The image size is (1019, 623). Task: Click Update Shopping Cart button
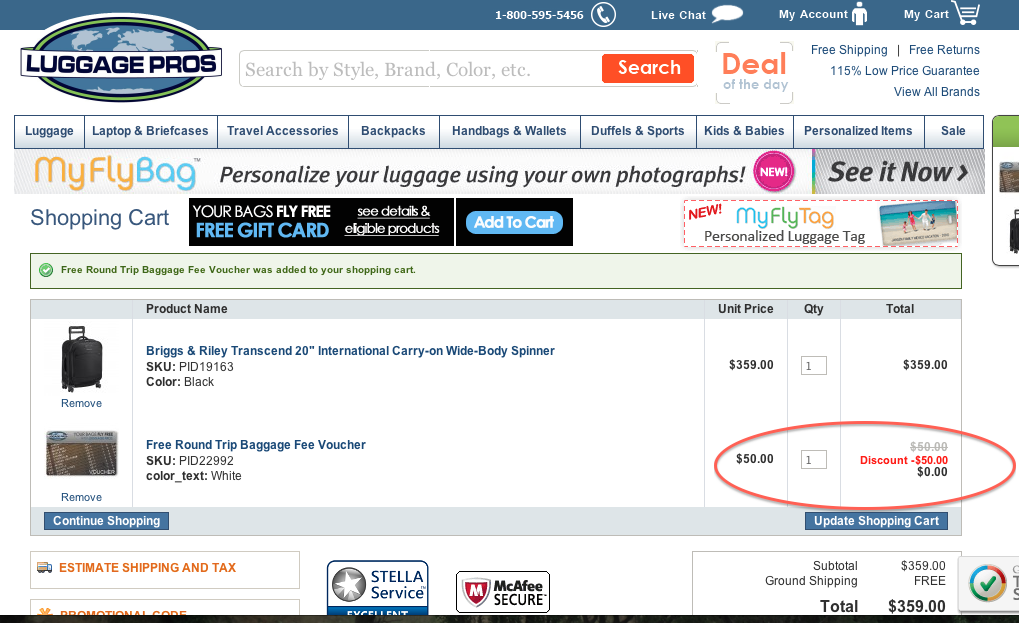tap(876, 521)
